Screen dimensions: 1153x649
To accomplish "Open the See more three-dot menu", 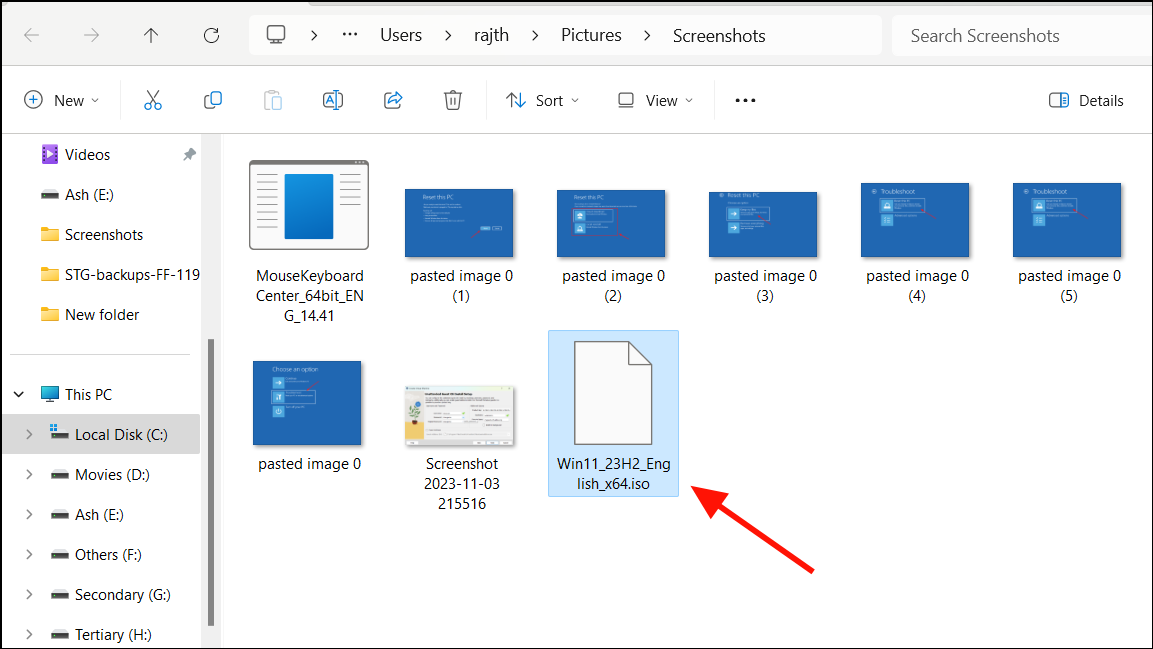I will click(x=745, y=101).
